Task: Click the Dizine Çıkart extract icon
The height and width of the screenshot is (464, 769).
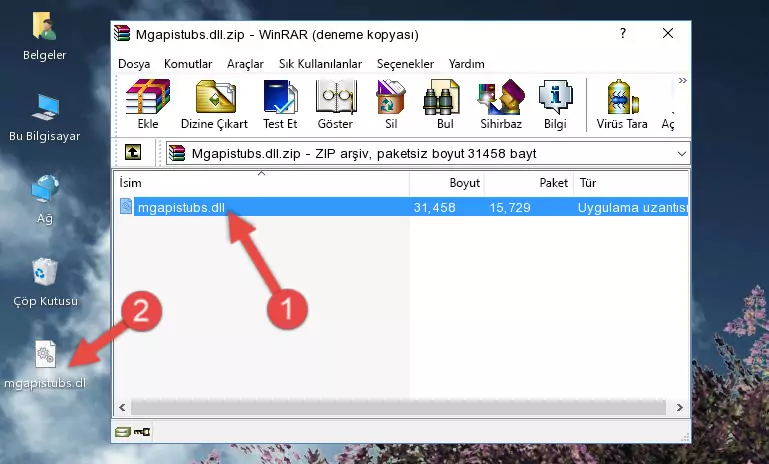Action: [x=214, y=104]
